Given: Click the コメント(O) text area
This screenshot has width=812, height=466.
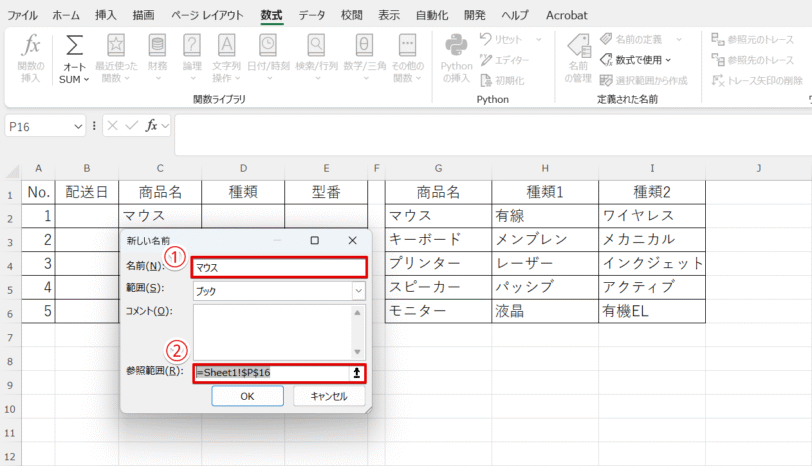Looking at the screenshot, I should (x=273, y=331).
